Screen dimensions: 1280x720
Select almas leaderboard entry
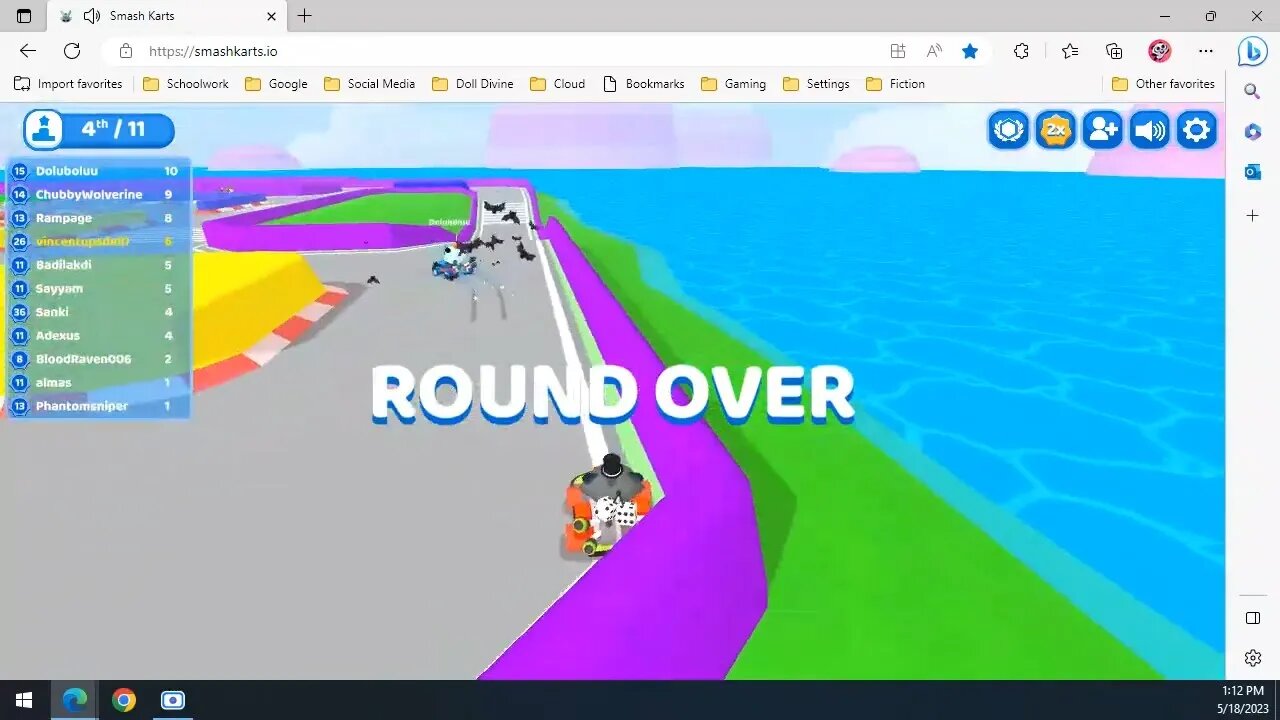97,382
